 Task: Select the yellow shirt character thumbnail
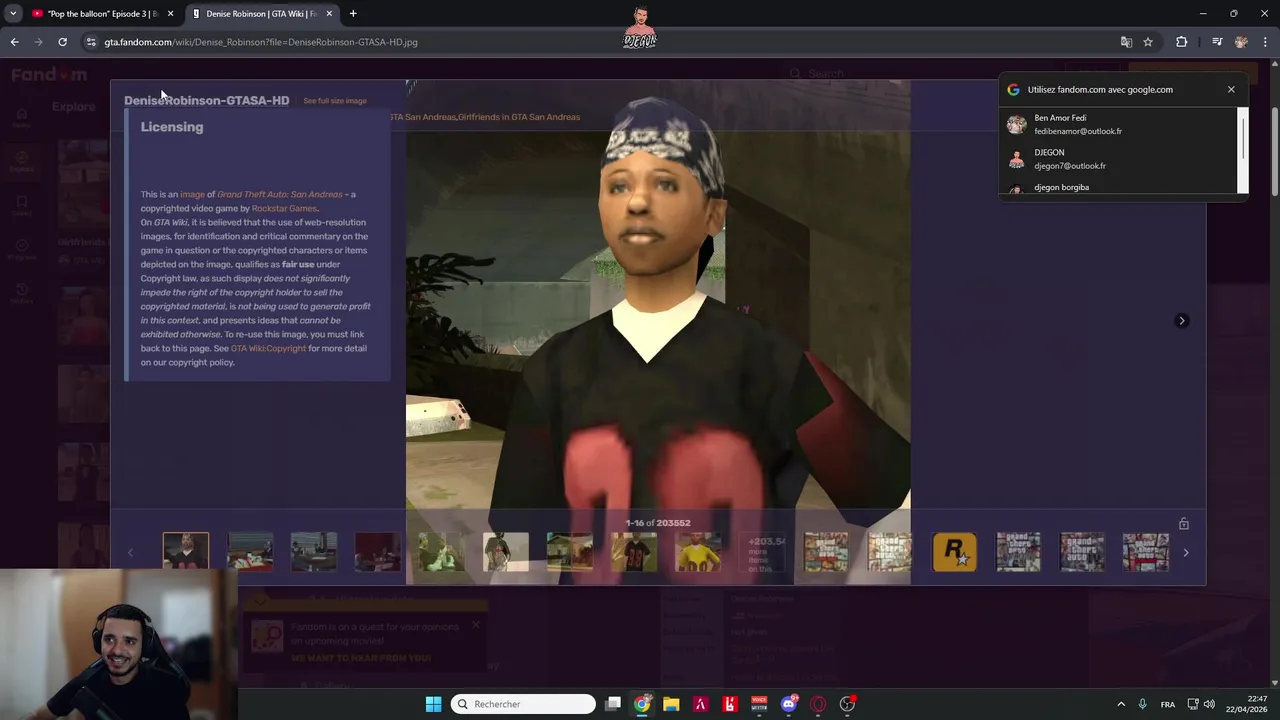[x=698, y=552]
